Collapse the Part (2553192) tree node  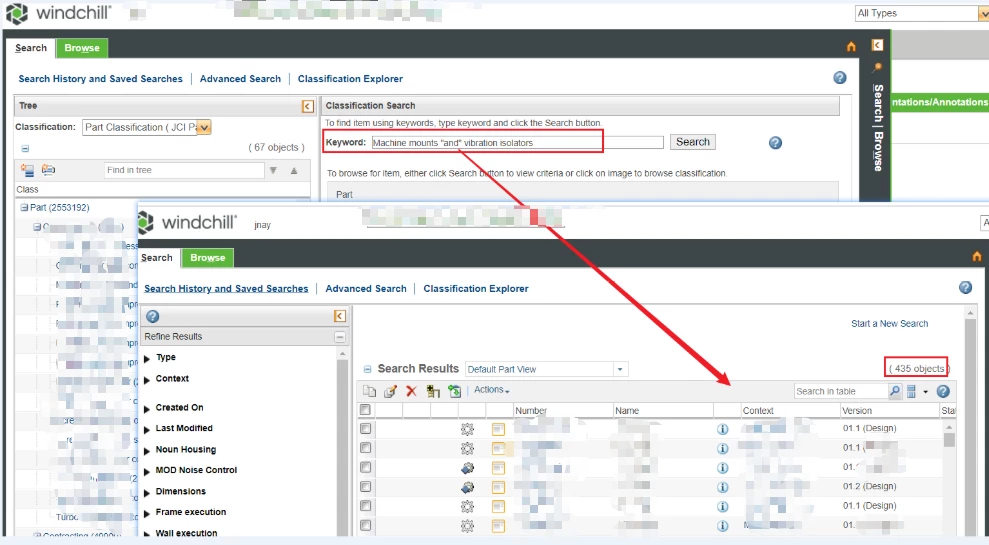(24, 207)
